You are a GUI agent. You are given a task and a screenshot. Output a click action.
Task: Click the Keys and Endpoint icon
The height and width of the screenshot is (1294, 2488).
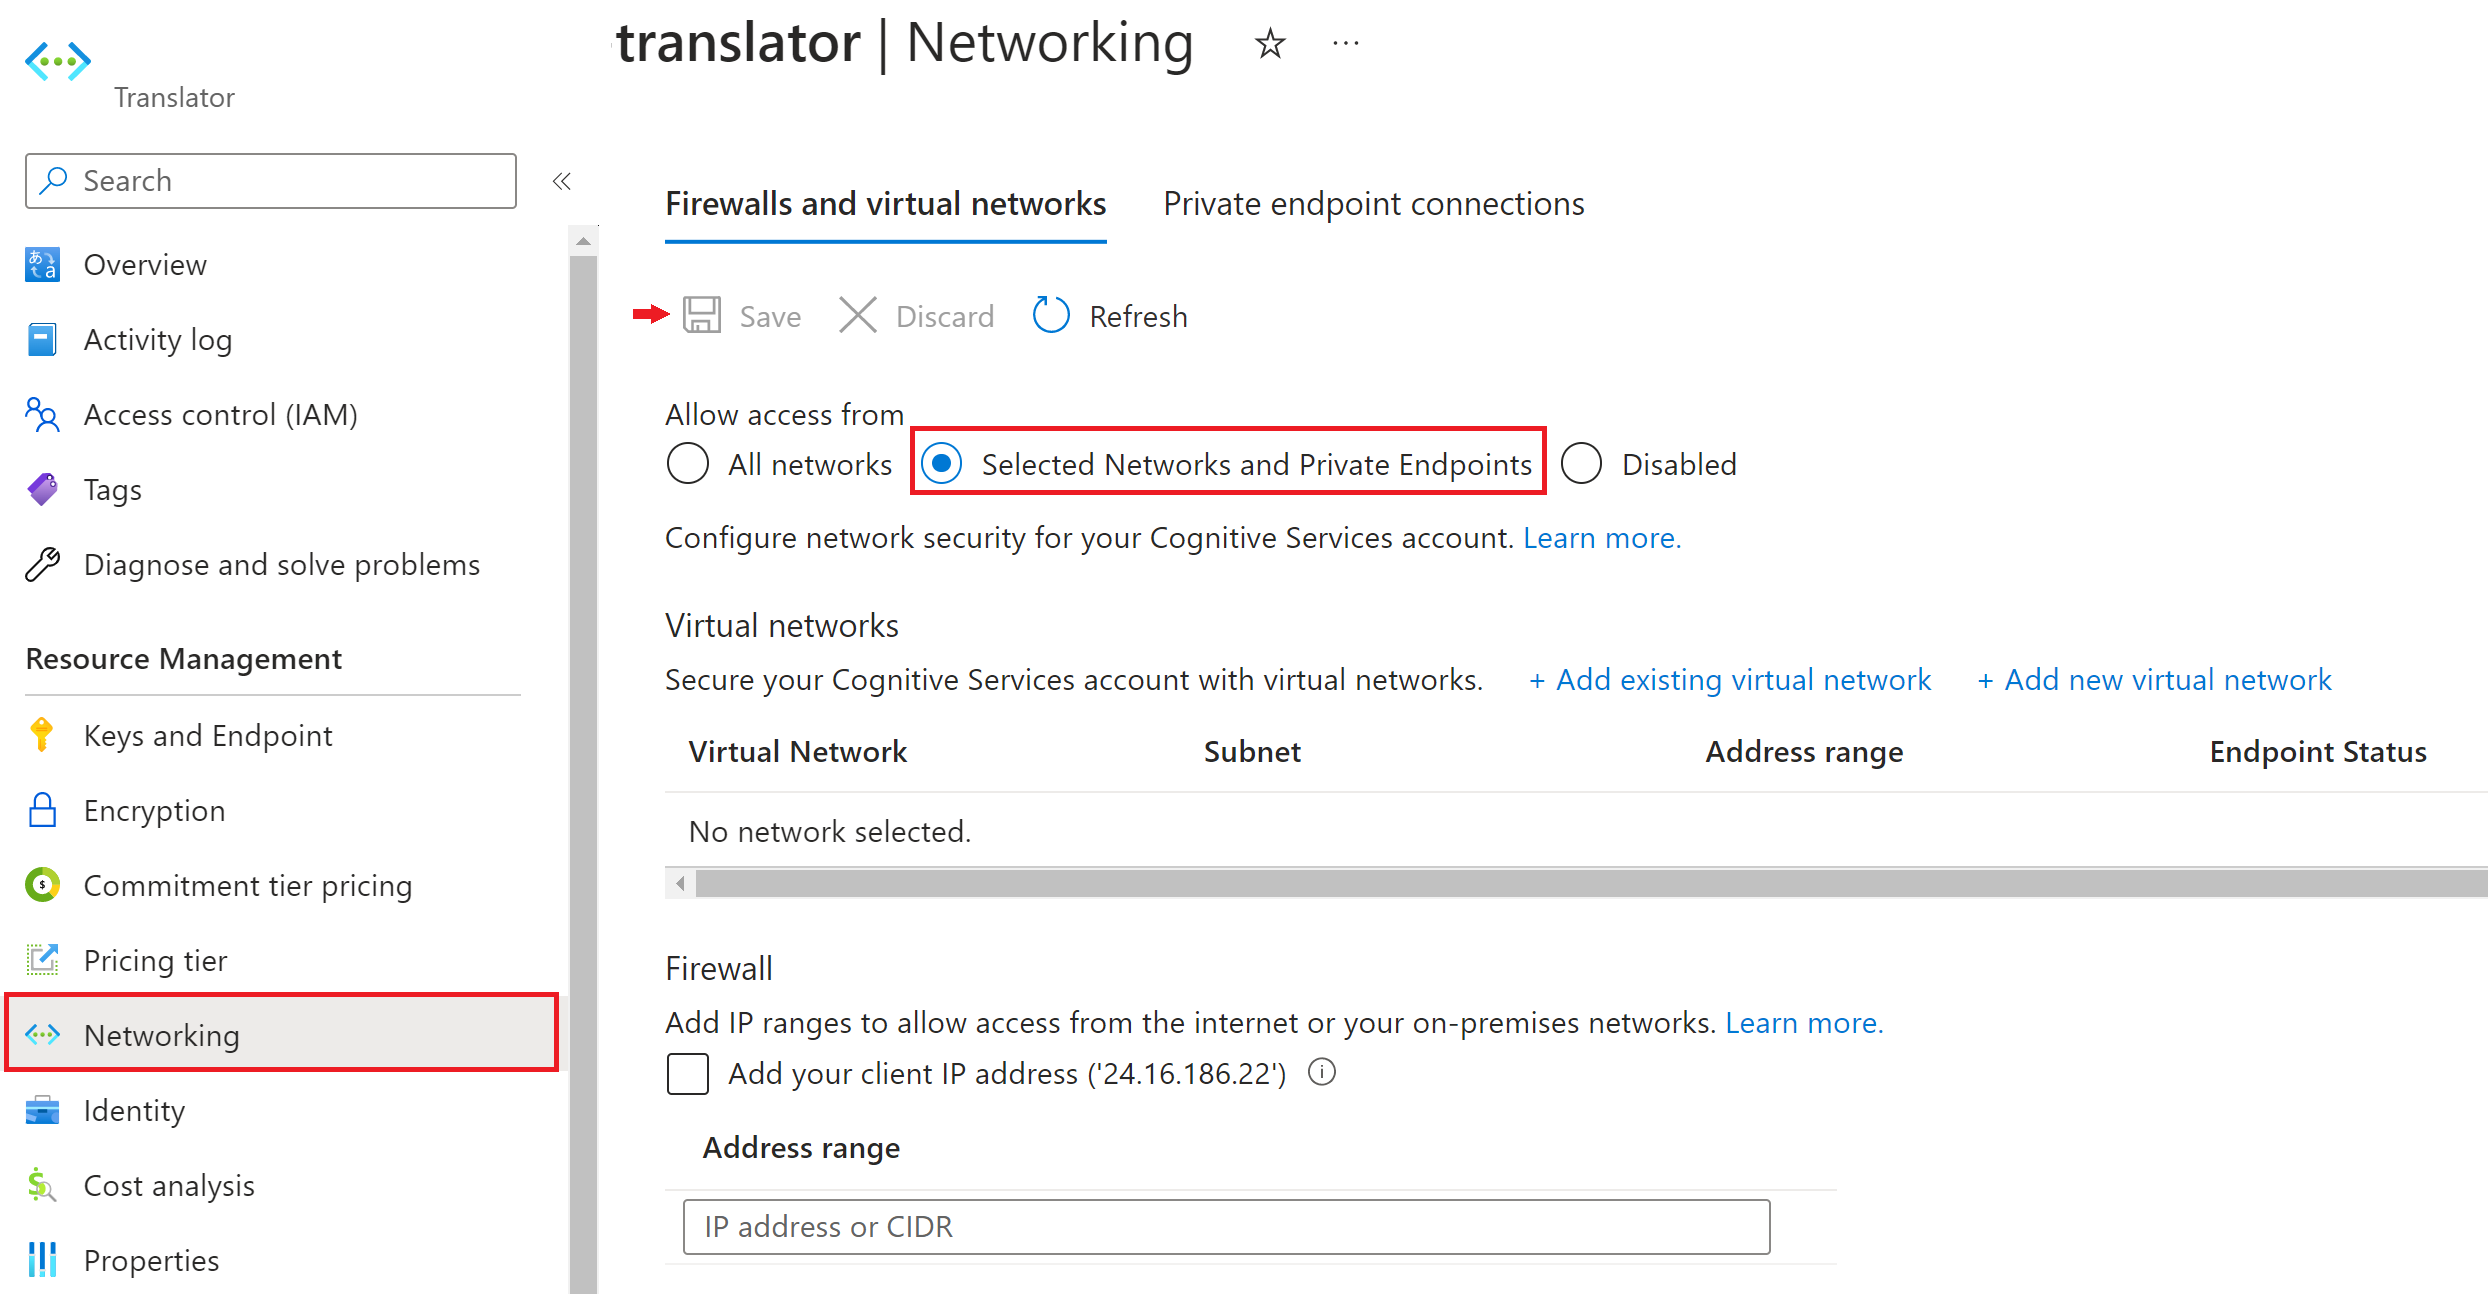pyautogui.click(x=44, y=736)
